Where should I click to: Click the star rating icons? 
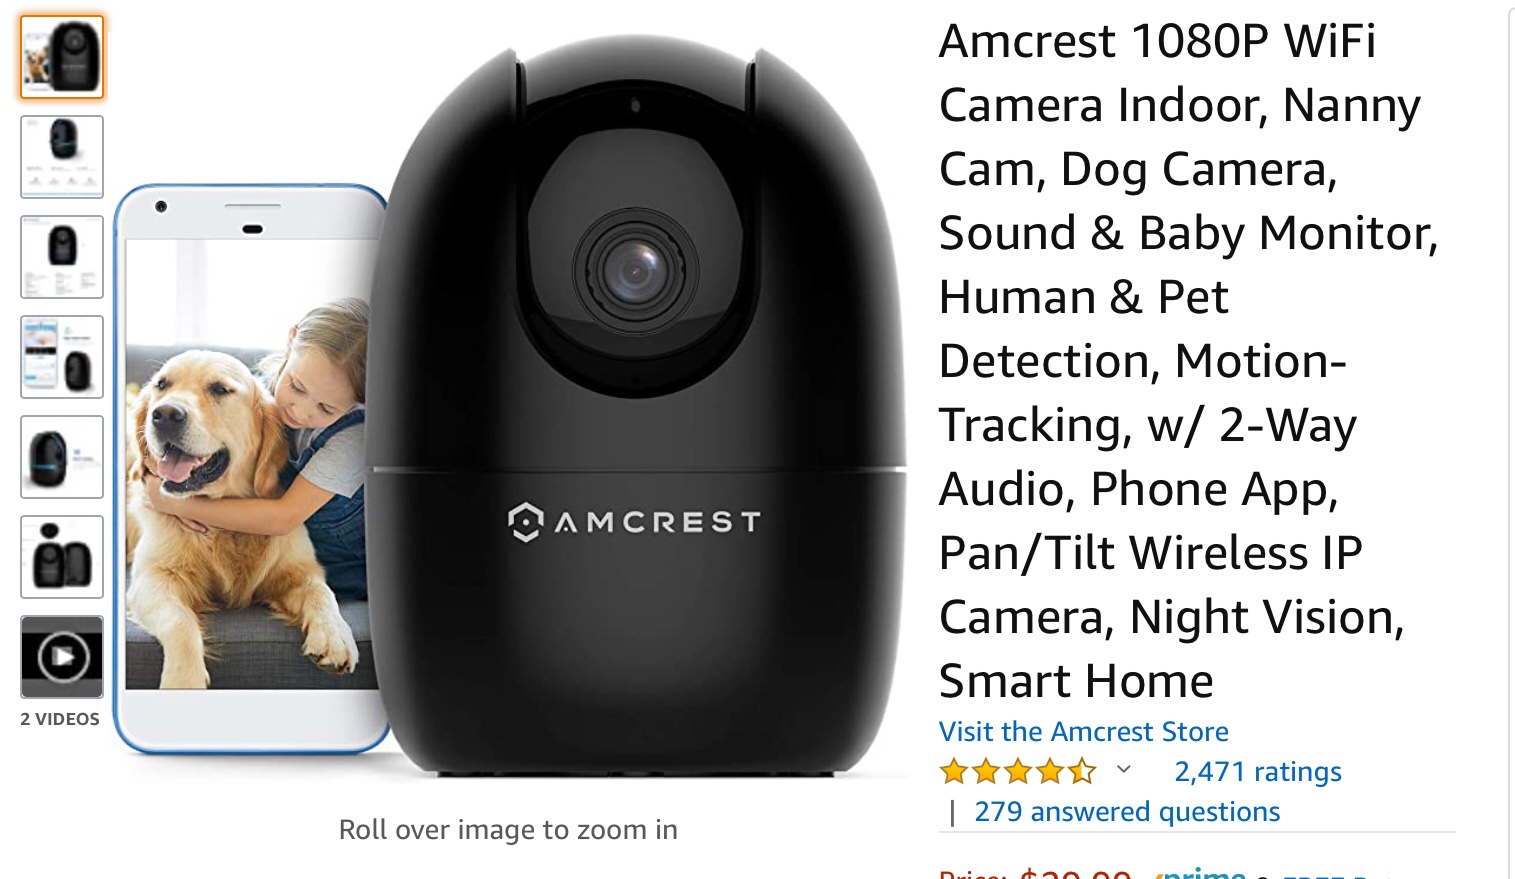click(x=1018, y=771)
